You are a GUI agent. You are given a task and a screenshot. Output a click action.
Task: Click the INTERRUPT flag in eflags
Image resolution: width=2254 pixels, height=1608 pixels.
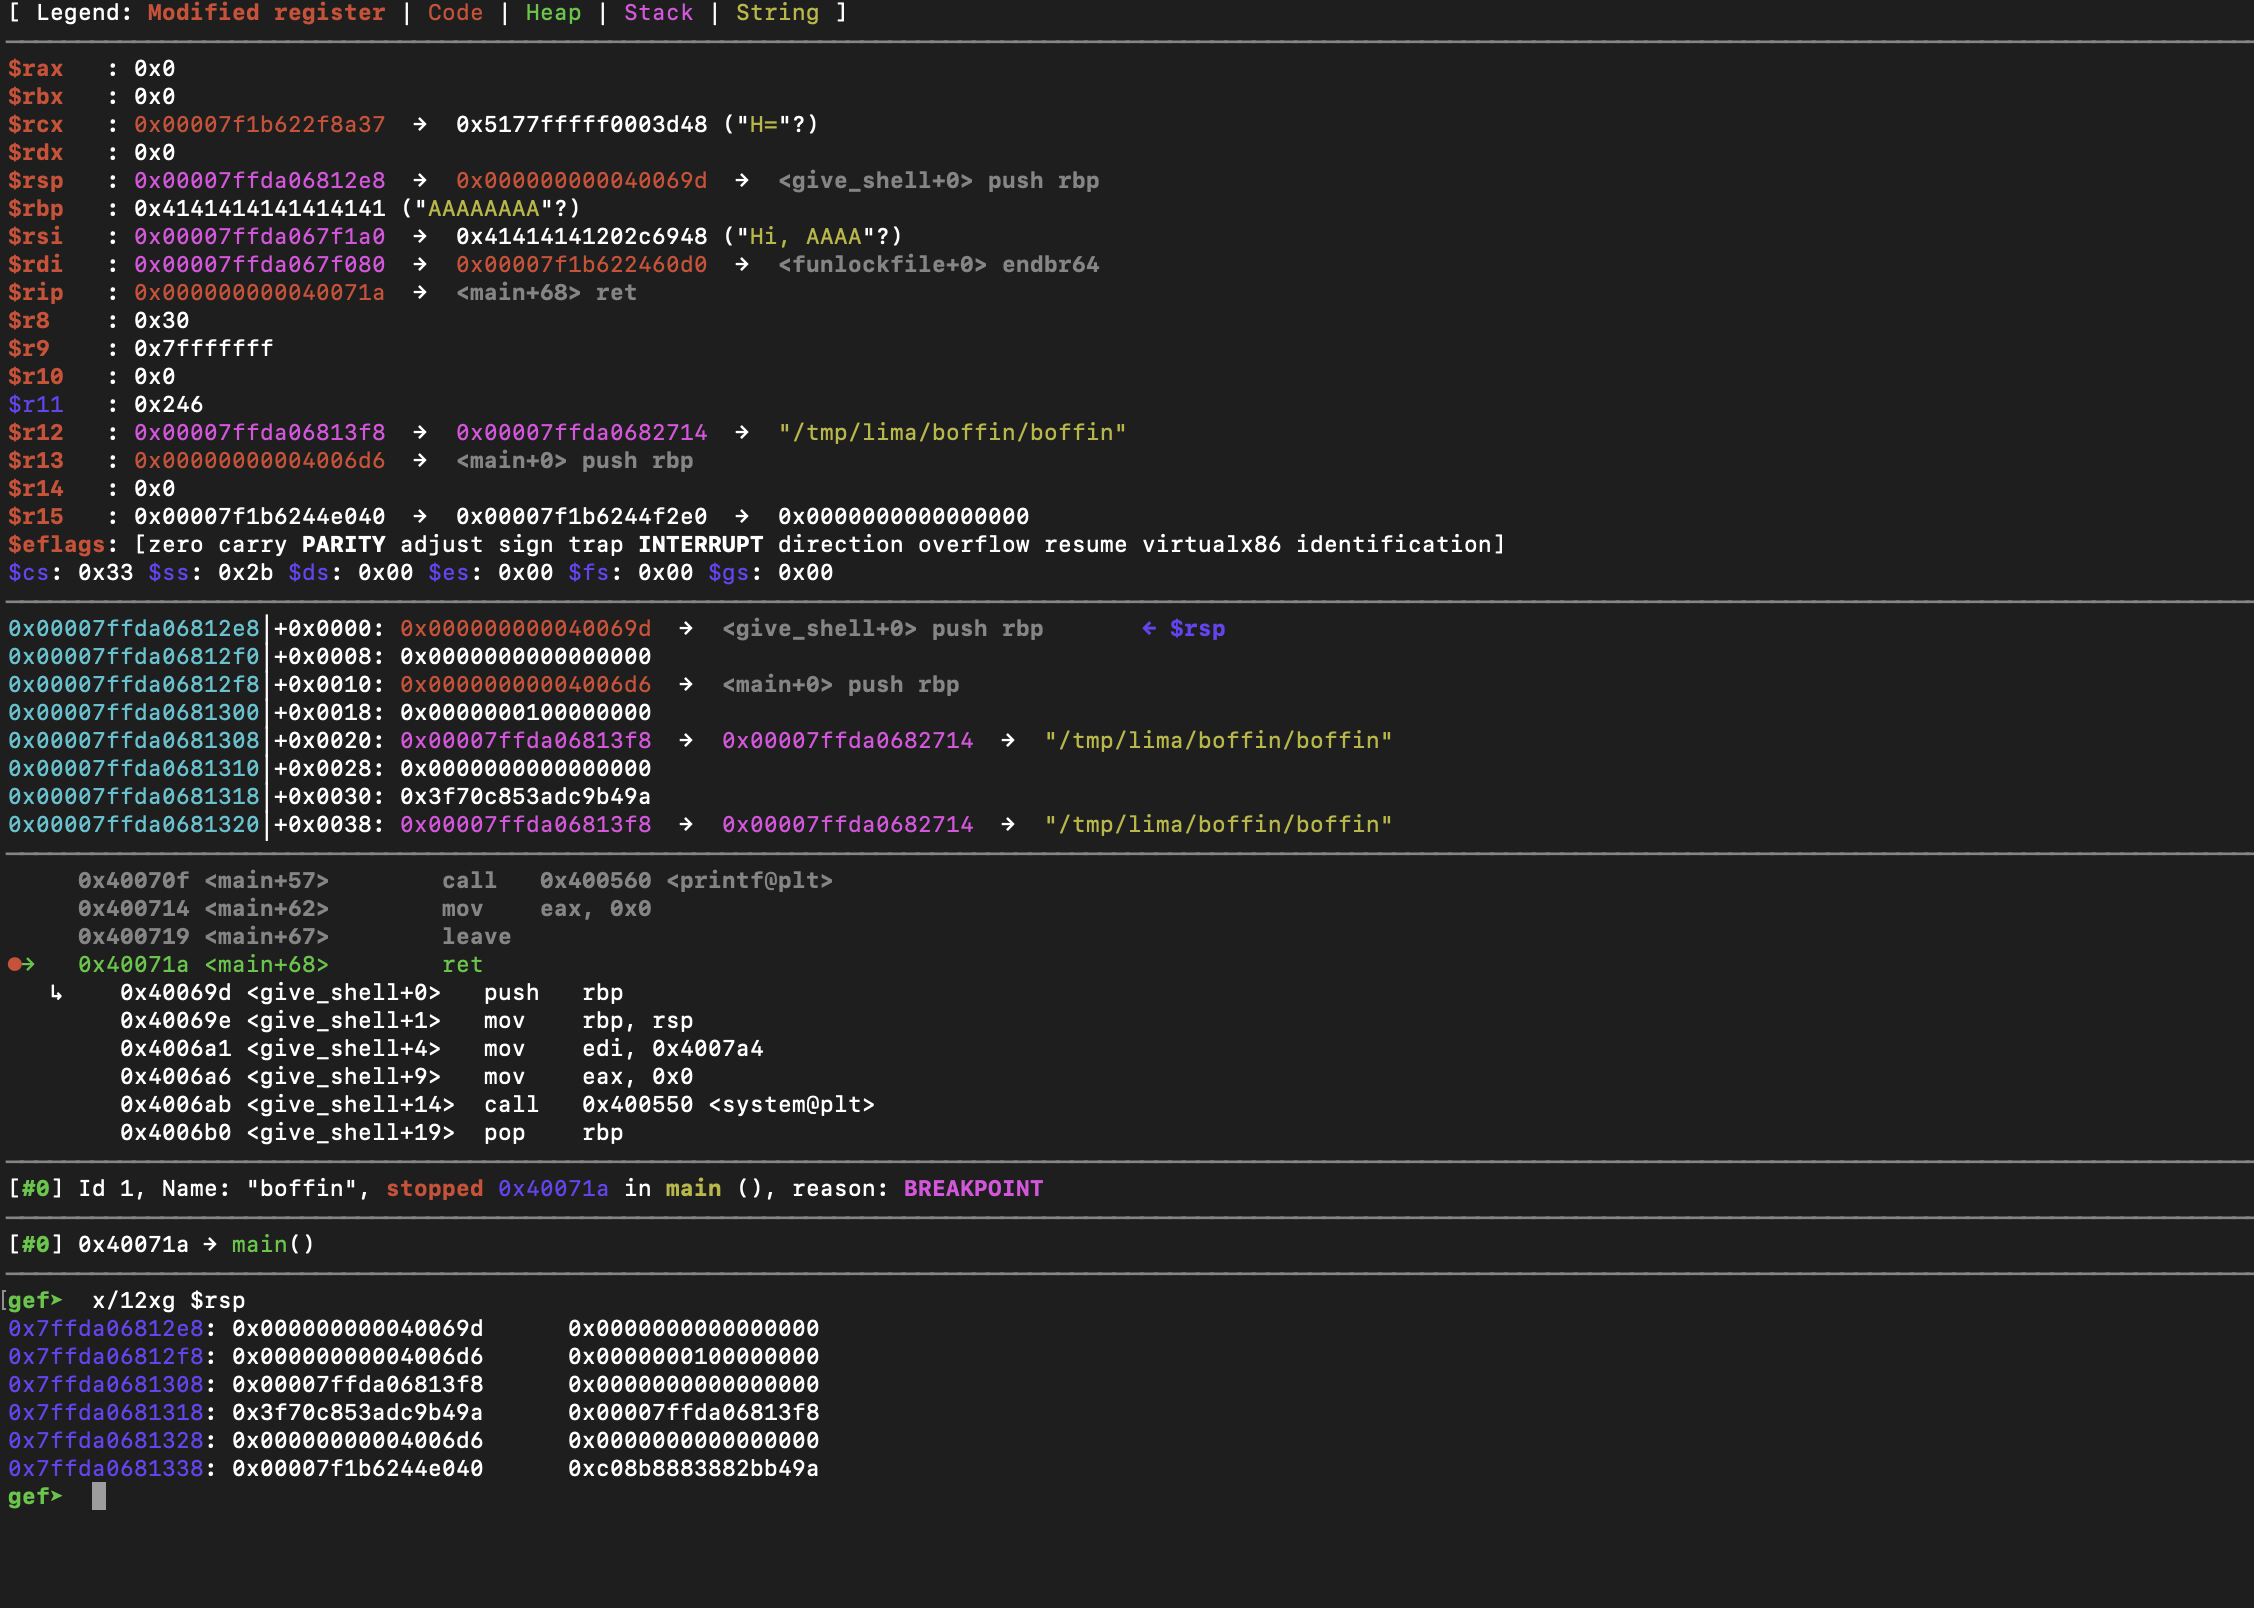pyautogui.click(x=700, y=545)
